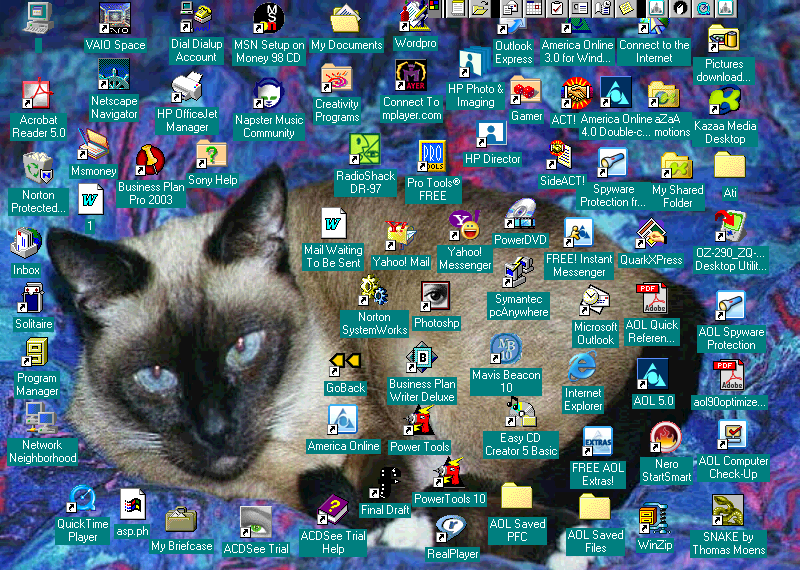Open Business Plan Pro 2003
800x570 pixels.
click(x=151, y=161)
